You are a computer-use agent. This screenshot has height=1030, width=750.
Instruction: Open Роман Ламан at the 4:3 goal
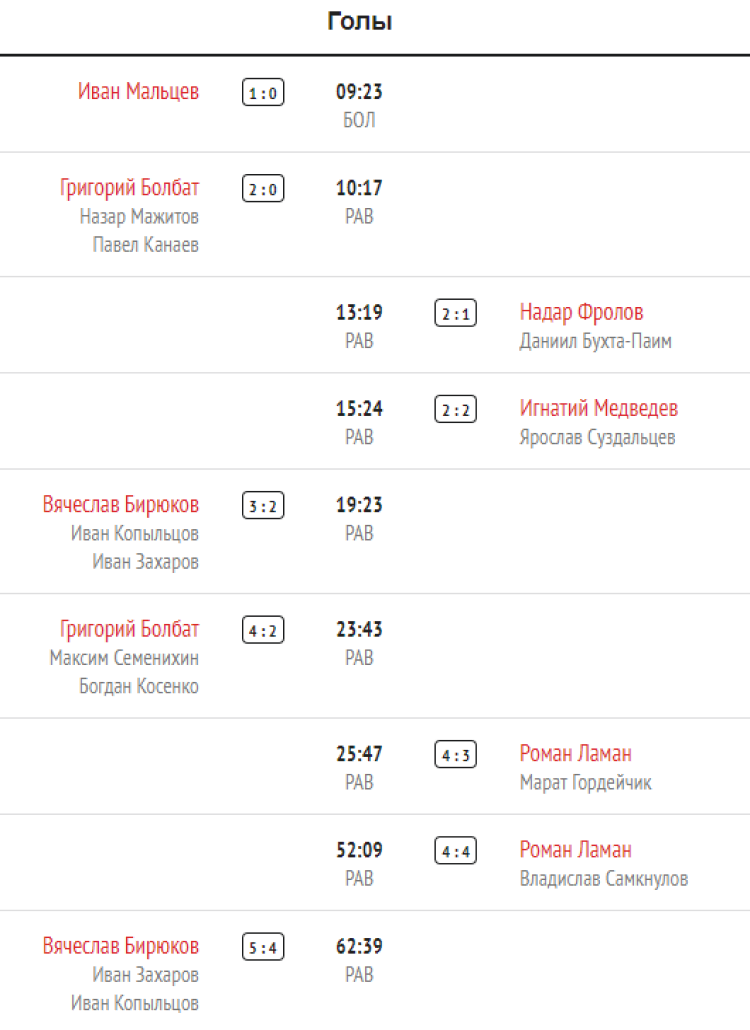pyautogui.click(x=575, y=754)
